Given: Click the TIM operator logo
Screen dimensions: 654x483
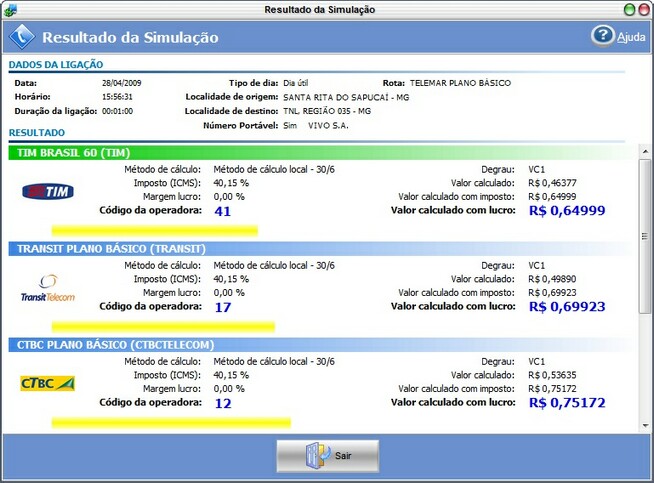Looking at the screenshot, I should click(48, 191).
